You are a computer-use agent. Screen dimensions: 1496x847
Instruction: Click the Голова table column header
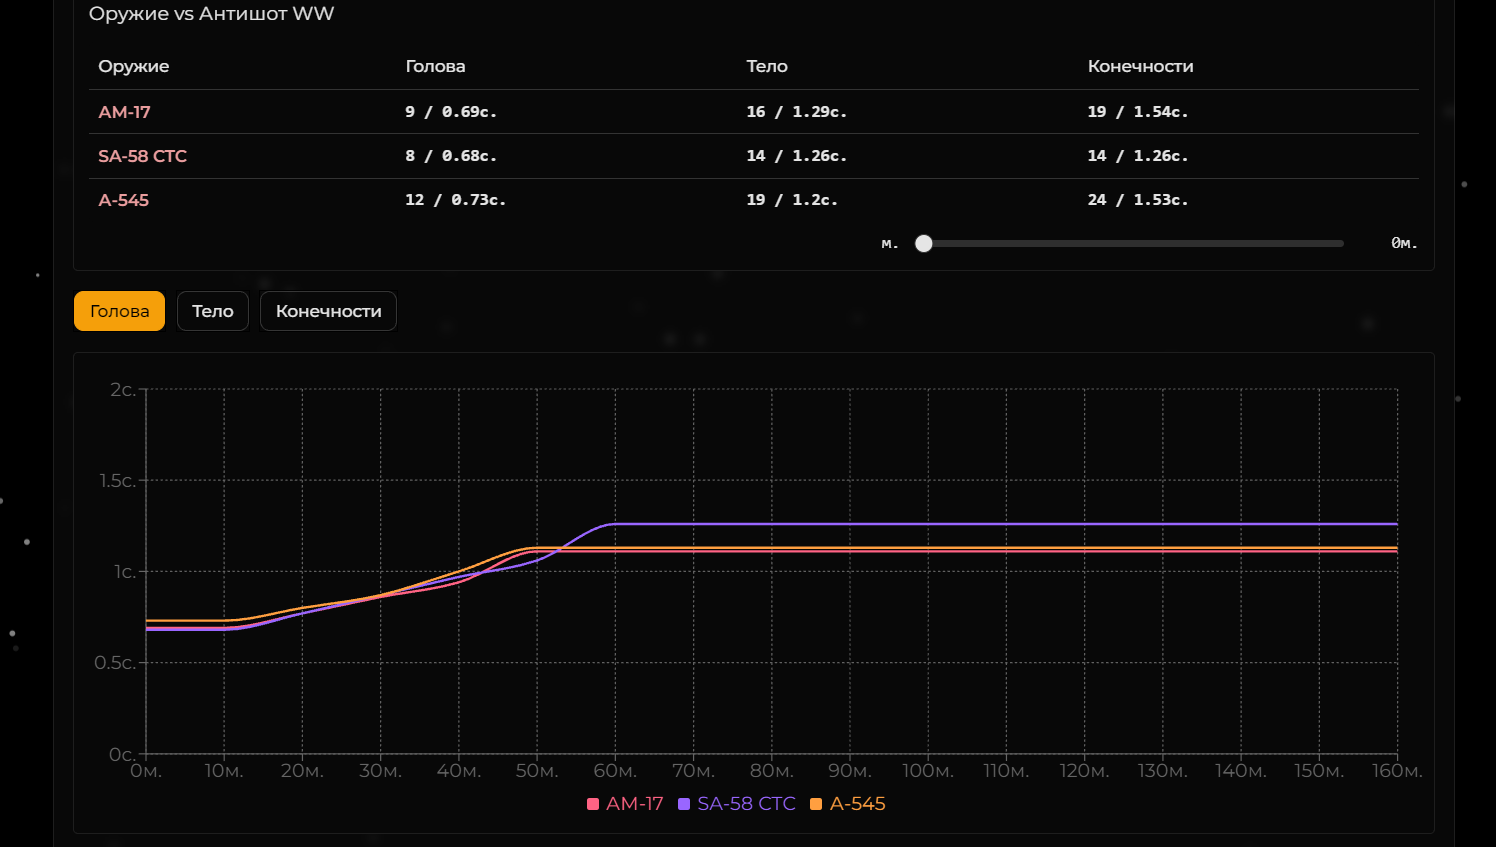[435, 66]
